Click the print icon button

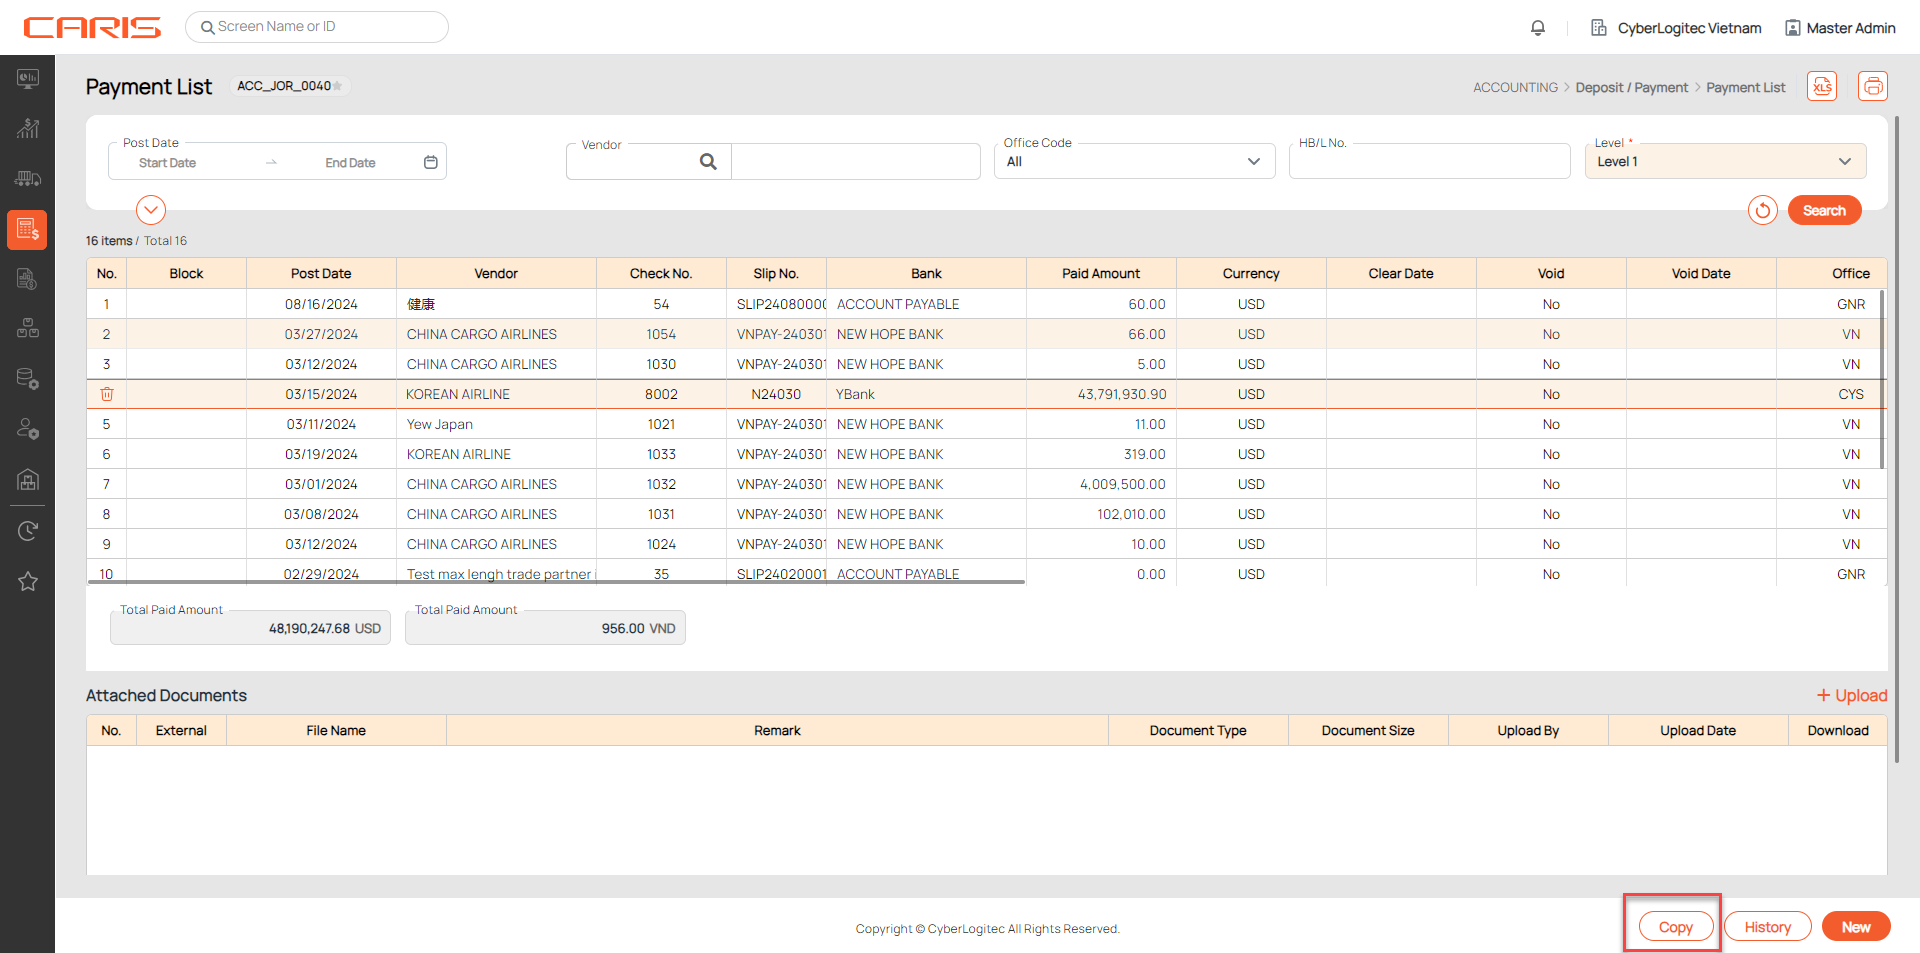point(1872,87)
